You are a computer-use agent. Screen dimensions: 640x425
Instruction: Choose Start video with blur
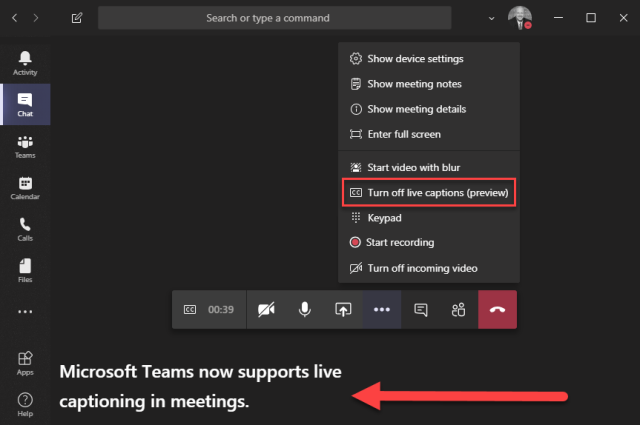point(429,167)
